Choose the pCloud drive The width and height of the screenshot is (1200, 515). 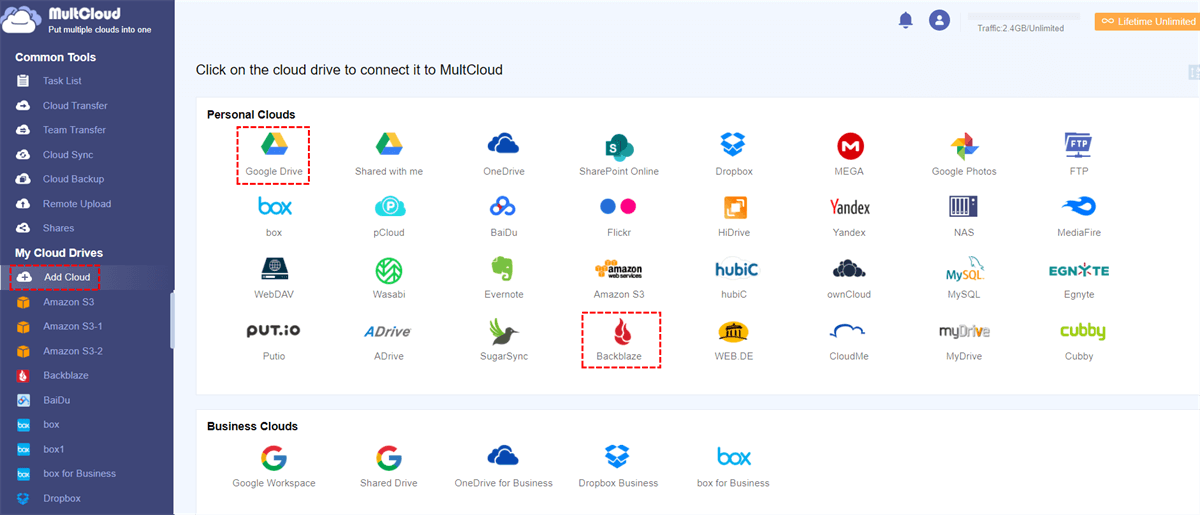pos(389,216)
